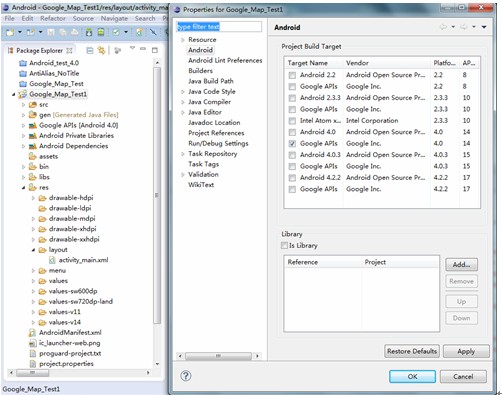Click the Print toolbar icon

pos(75,32)
